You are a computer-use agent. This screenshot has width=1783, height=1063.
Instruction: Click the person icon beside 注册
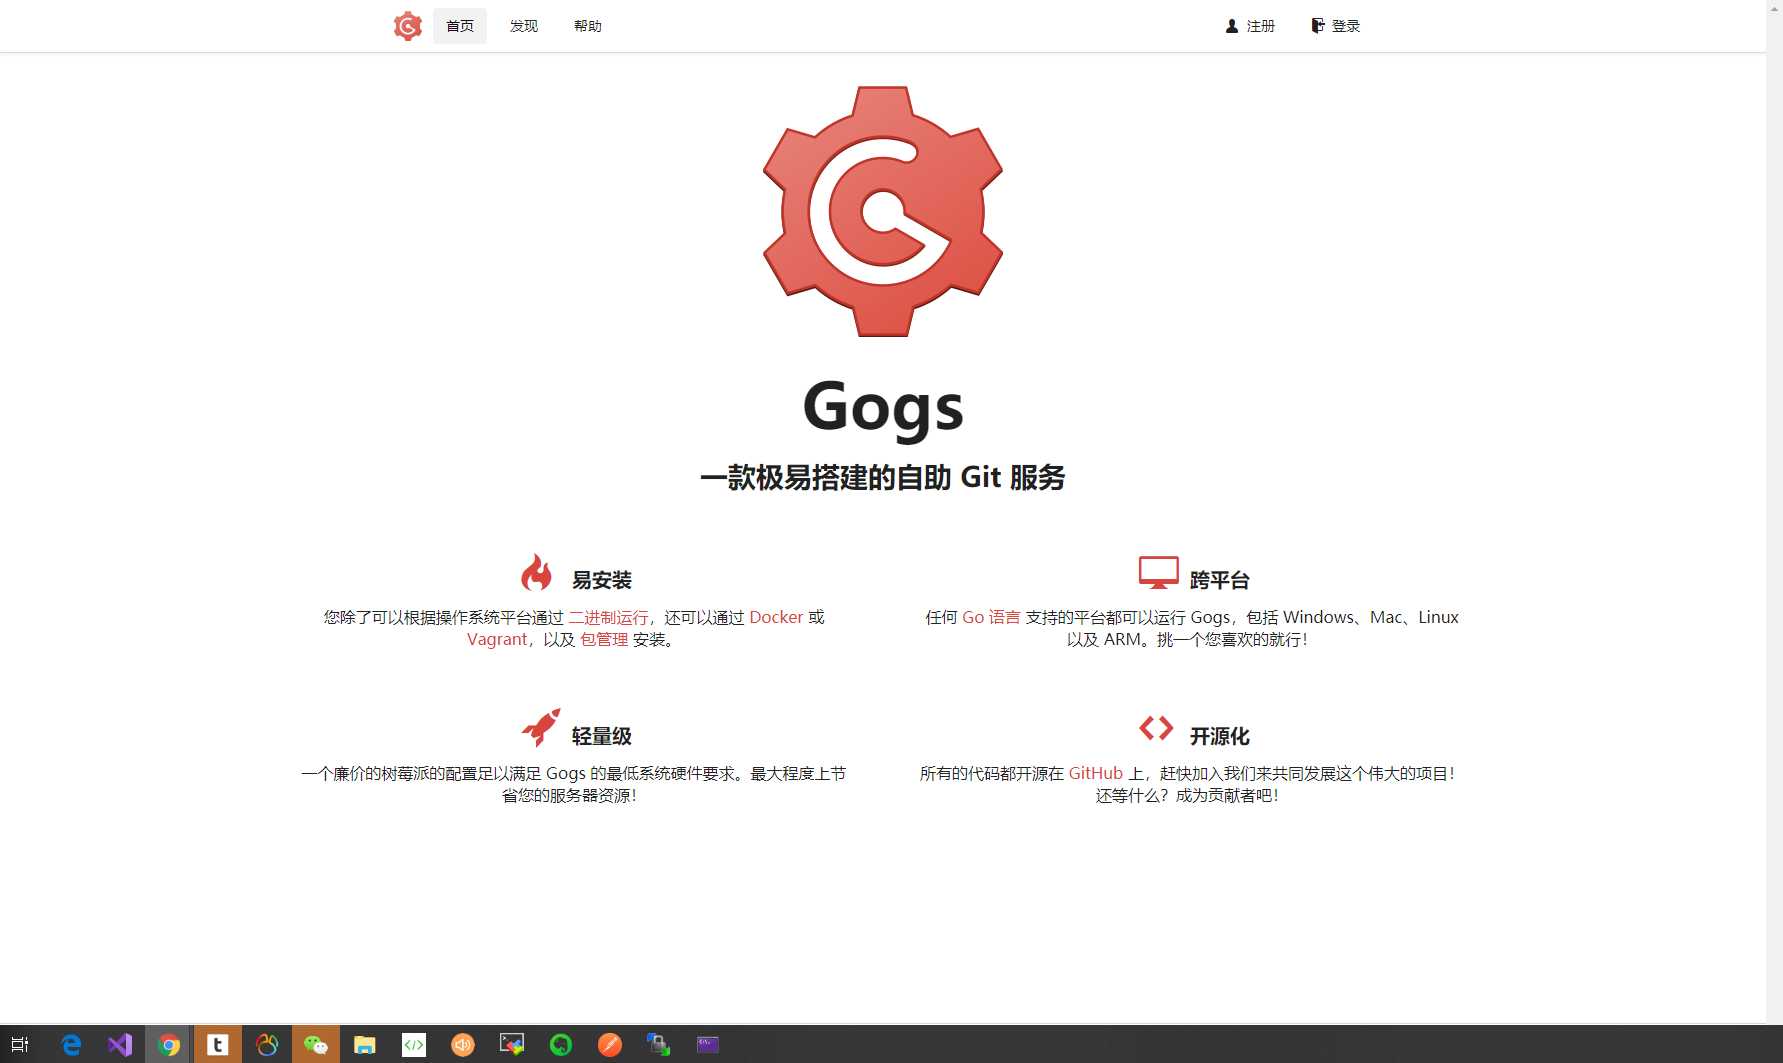(x=1232, y=26)
